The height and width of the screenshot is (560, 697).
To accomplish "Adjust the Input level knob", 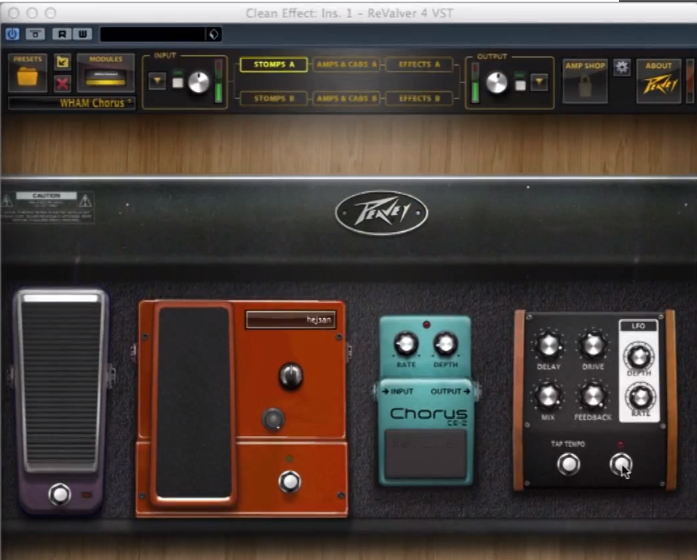I will click(x=199, y=82).
